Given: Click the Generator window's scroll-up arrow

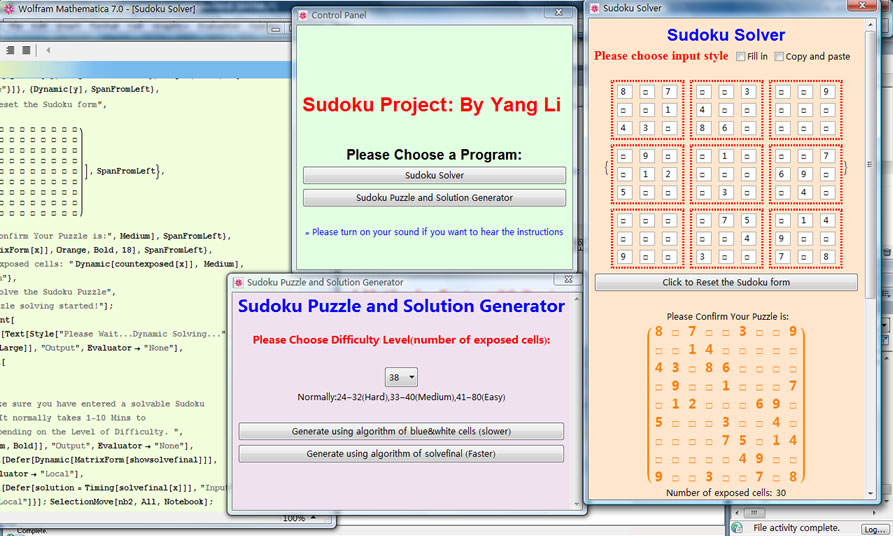Looking at the screenshot, I should pos(576,298).
